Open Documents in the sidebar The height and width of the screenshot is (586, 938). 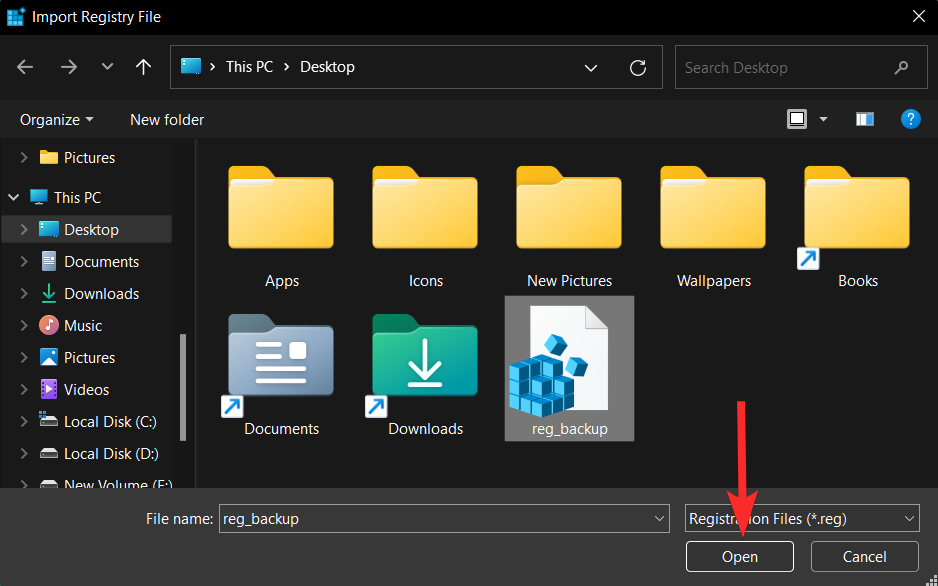pyautogui.click(x=101, y=261)
